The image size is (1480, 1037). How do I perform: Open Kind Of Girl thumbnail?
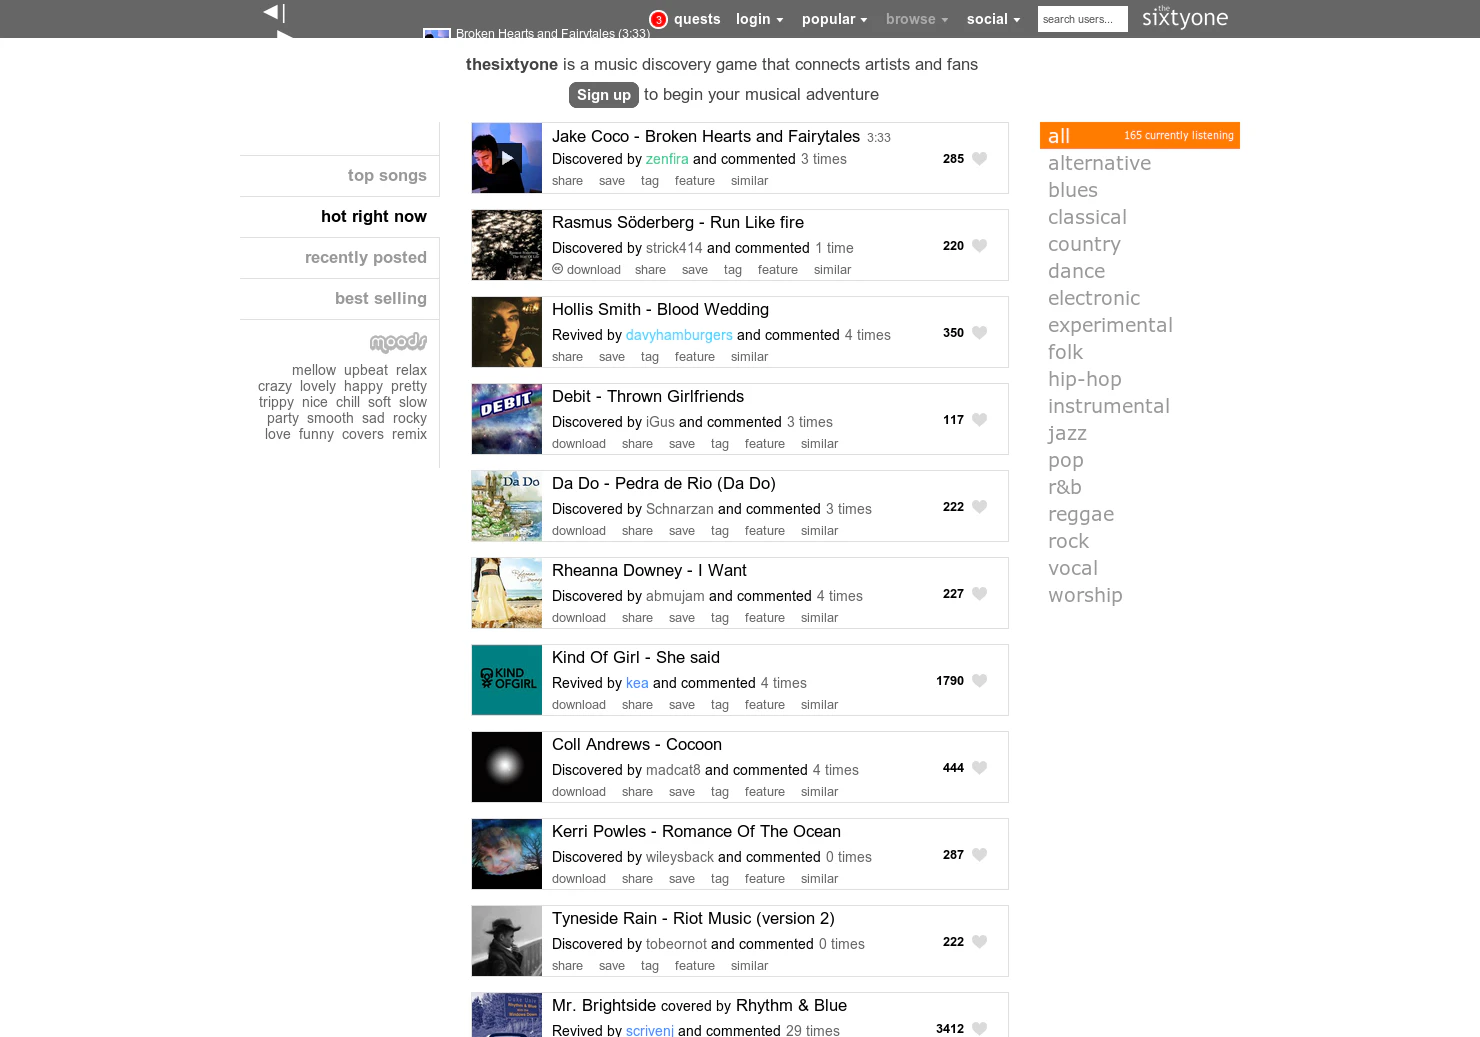[507, 680]
